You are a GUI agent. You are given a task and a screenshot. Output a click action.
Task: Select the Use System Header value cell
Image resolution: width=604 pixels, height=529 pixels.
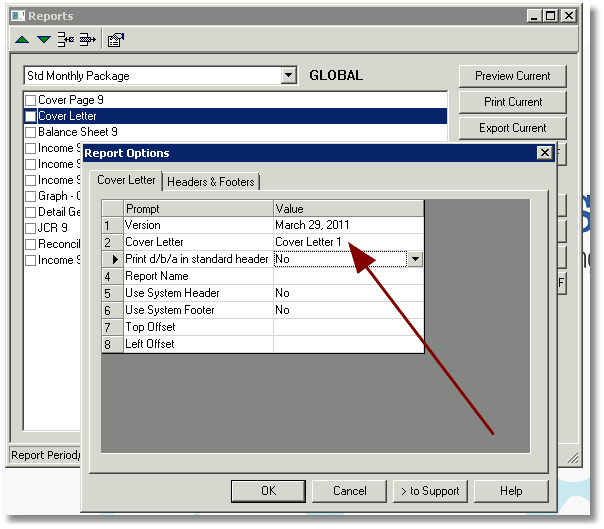[348, 293]
